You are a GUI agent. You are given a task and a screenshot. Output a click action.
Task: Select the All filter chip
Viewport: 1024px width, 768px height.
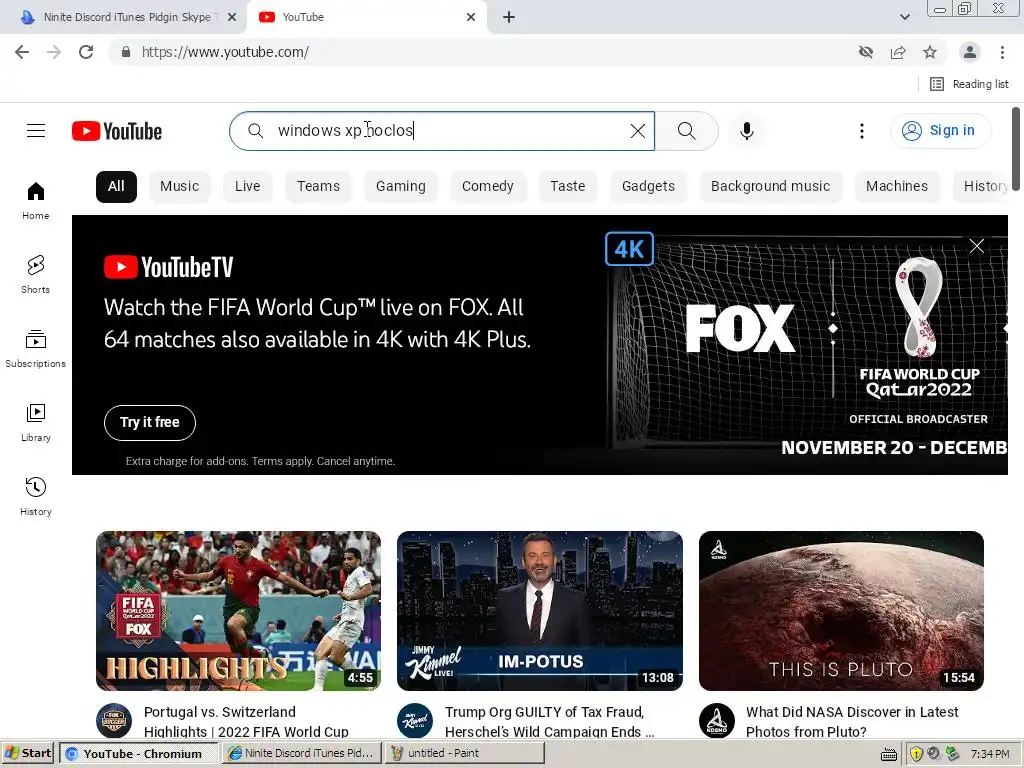[x=116, y=186]
